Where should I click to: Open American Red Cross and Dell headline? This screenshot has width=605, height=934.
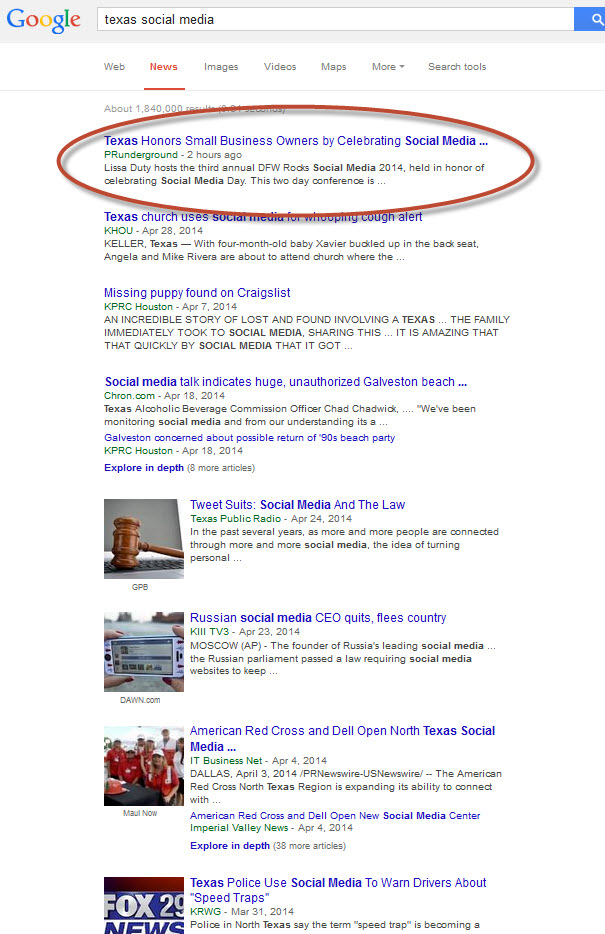point(342,739)
